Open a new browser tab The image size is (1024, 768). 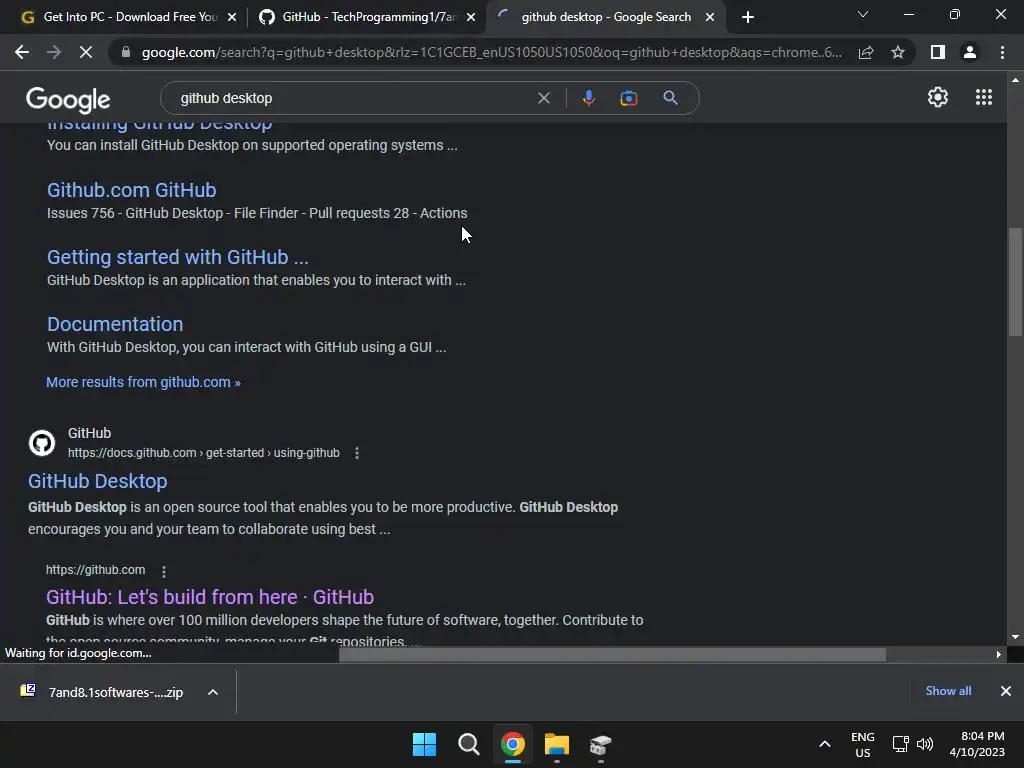click(748, 17)
